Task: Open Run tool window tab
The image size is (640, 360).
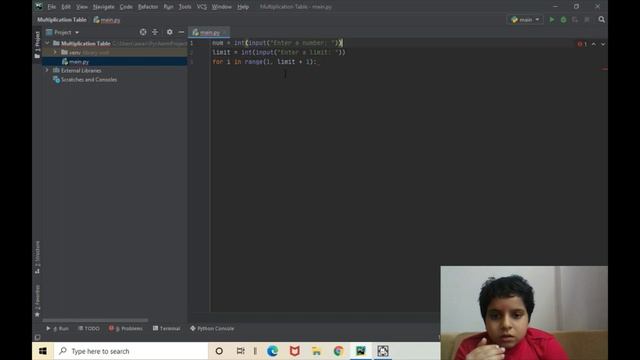Action: point(58,329)
